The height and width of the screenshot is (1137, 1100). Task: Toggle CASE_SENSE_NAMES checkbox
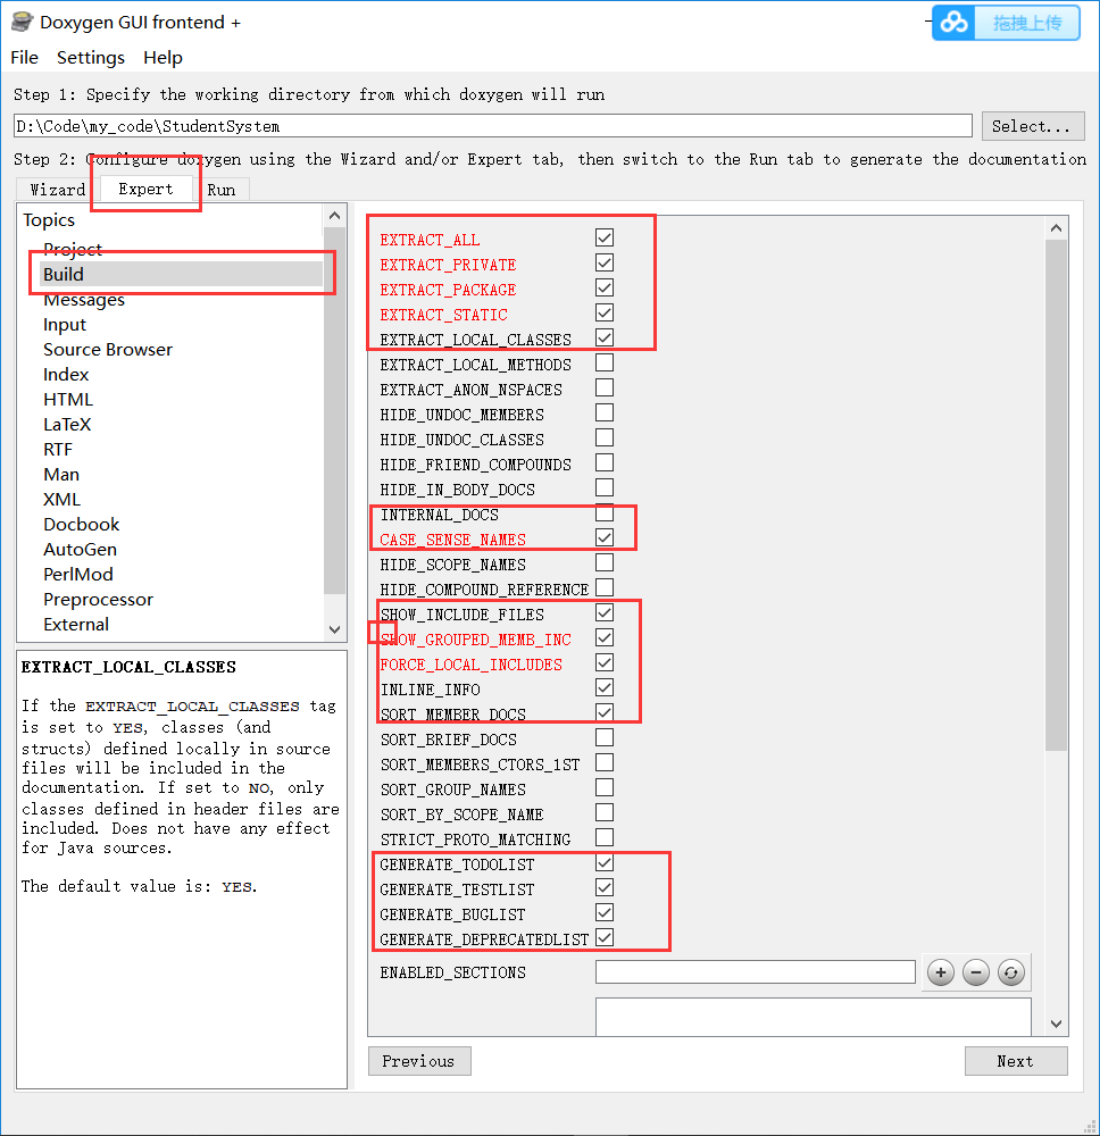tap(604, 537)
